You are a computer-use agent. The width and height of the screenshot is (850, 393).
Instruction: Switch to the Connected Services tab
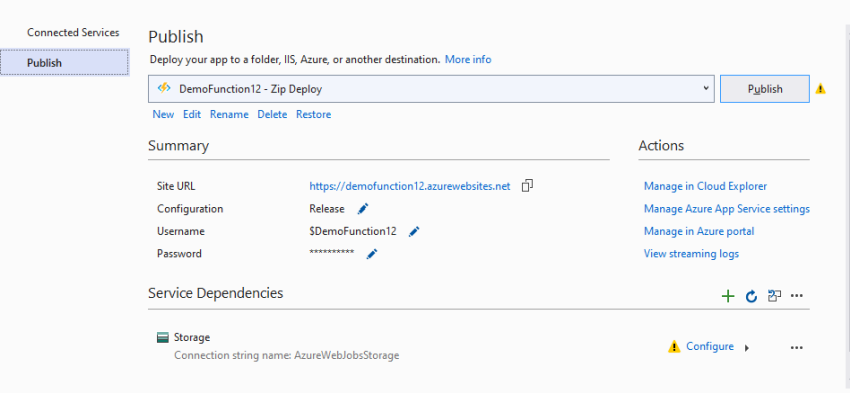73,33
